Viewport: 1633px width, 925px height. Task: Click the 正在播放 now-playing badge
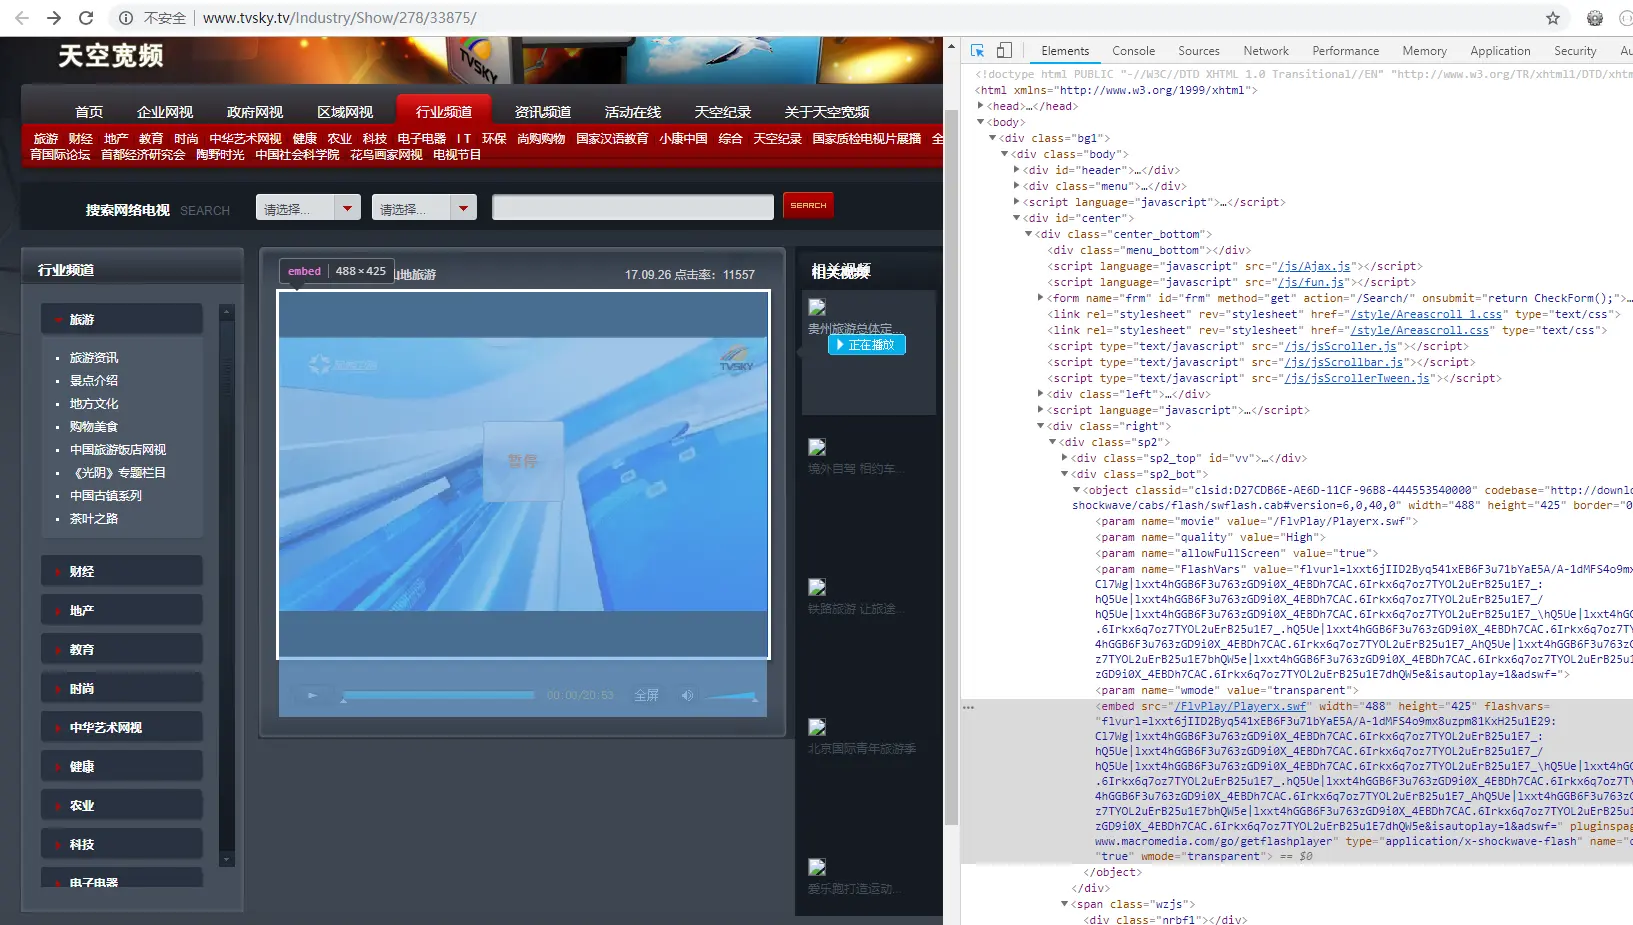click(x=867, y=345)
